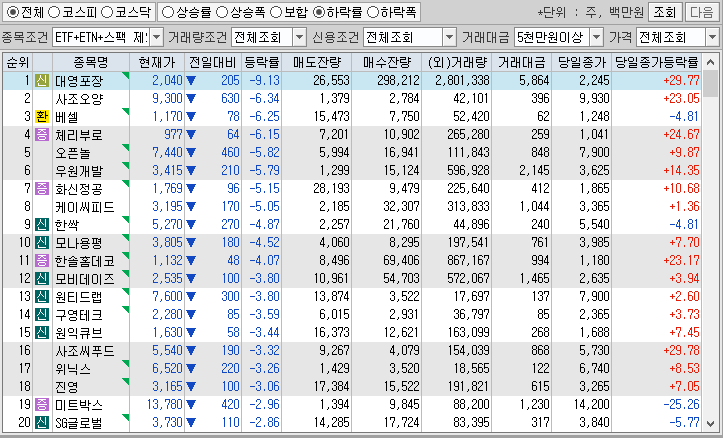Viewport: 723px width, 438px height.
Task: Click the 증 badge next to 화신정공
Action: (41, 189)
